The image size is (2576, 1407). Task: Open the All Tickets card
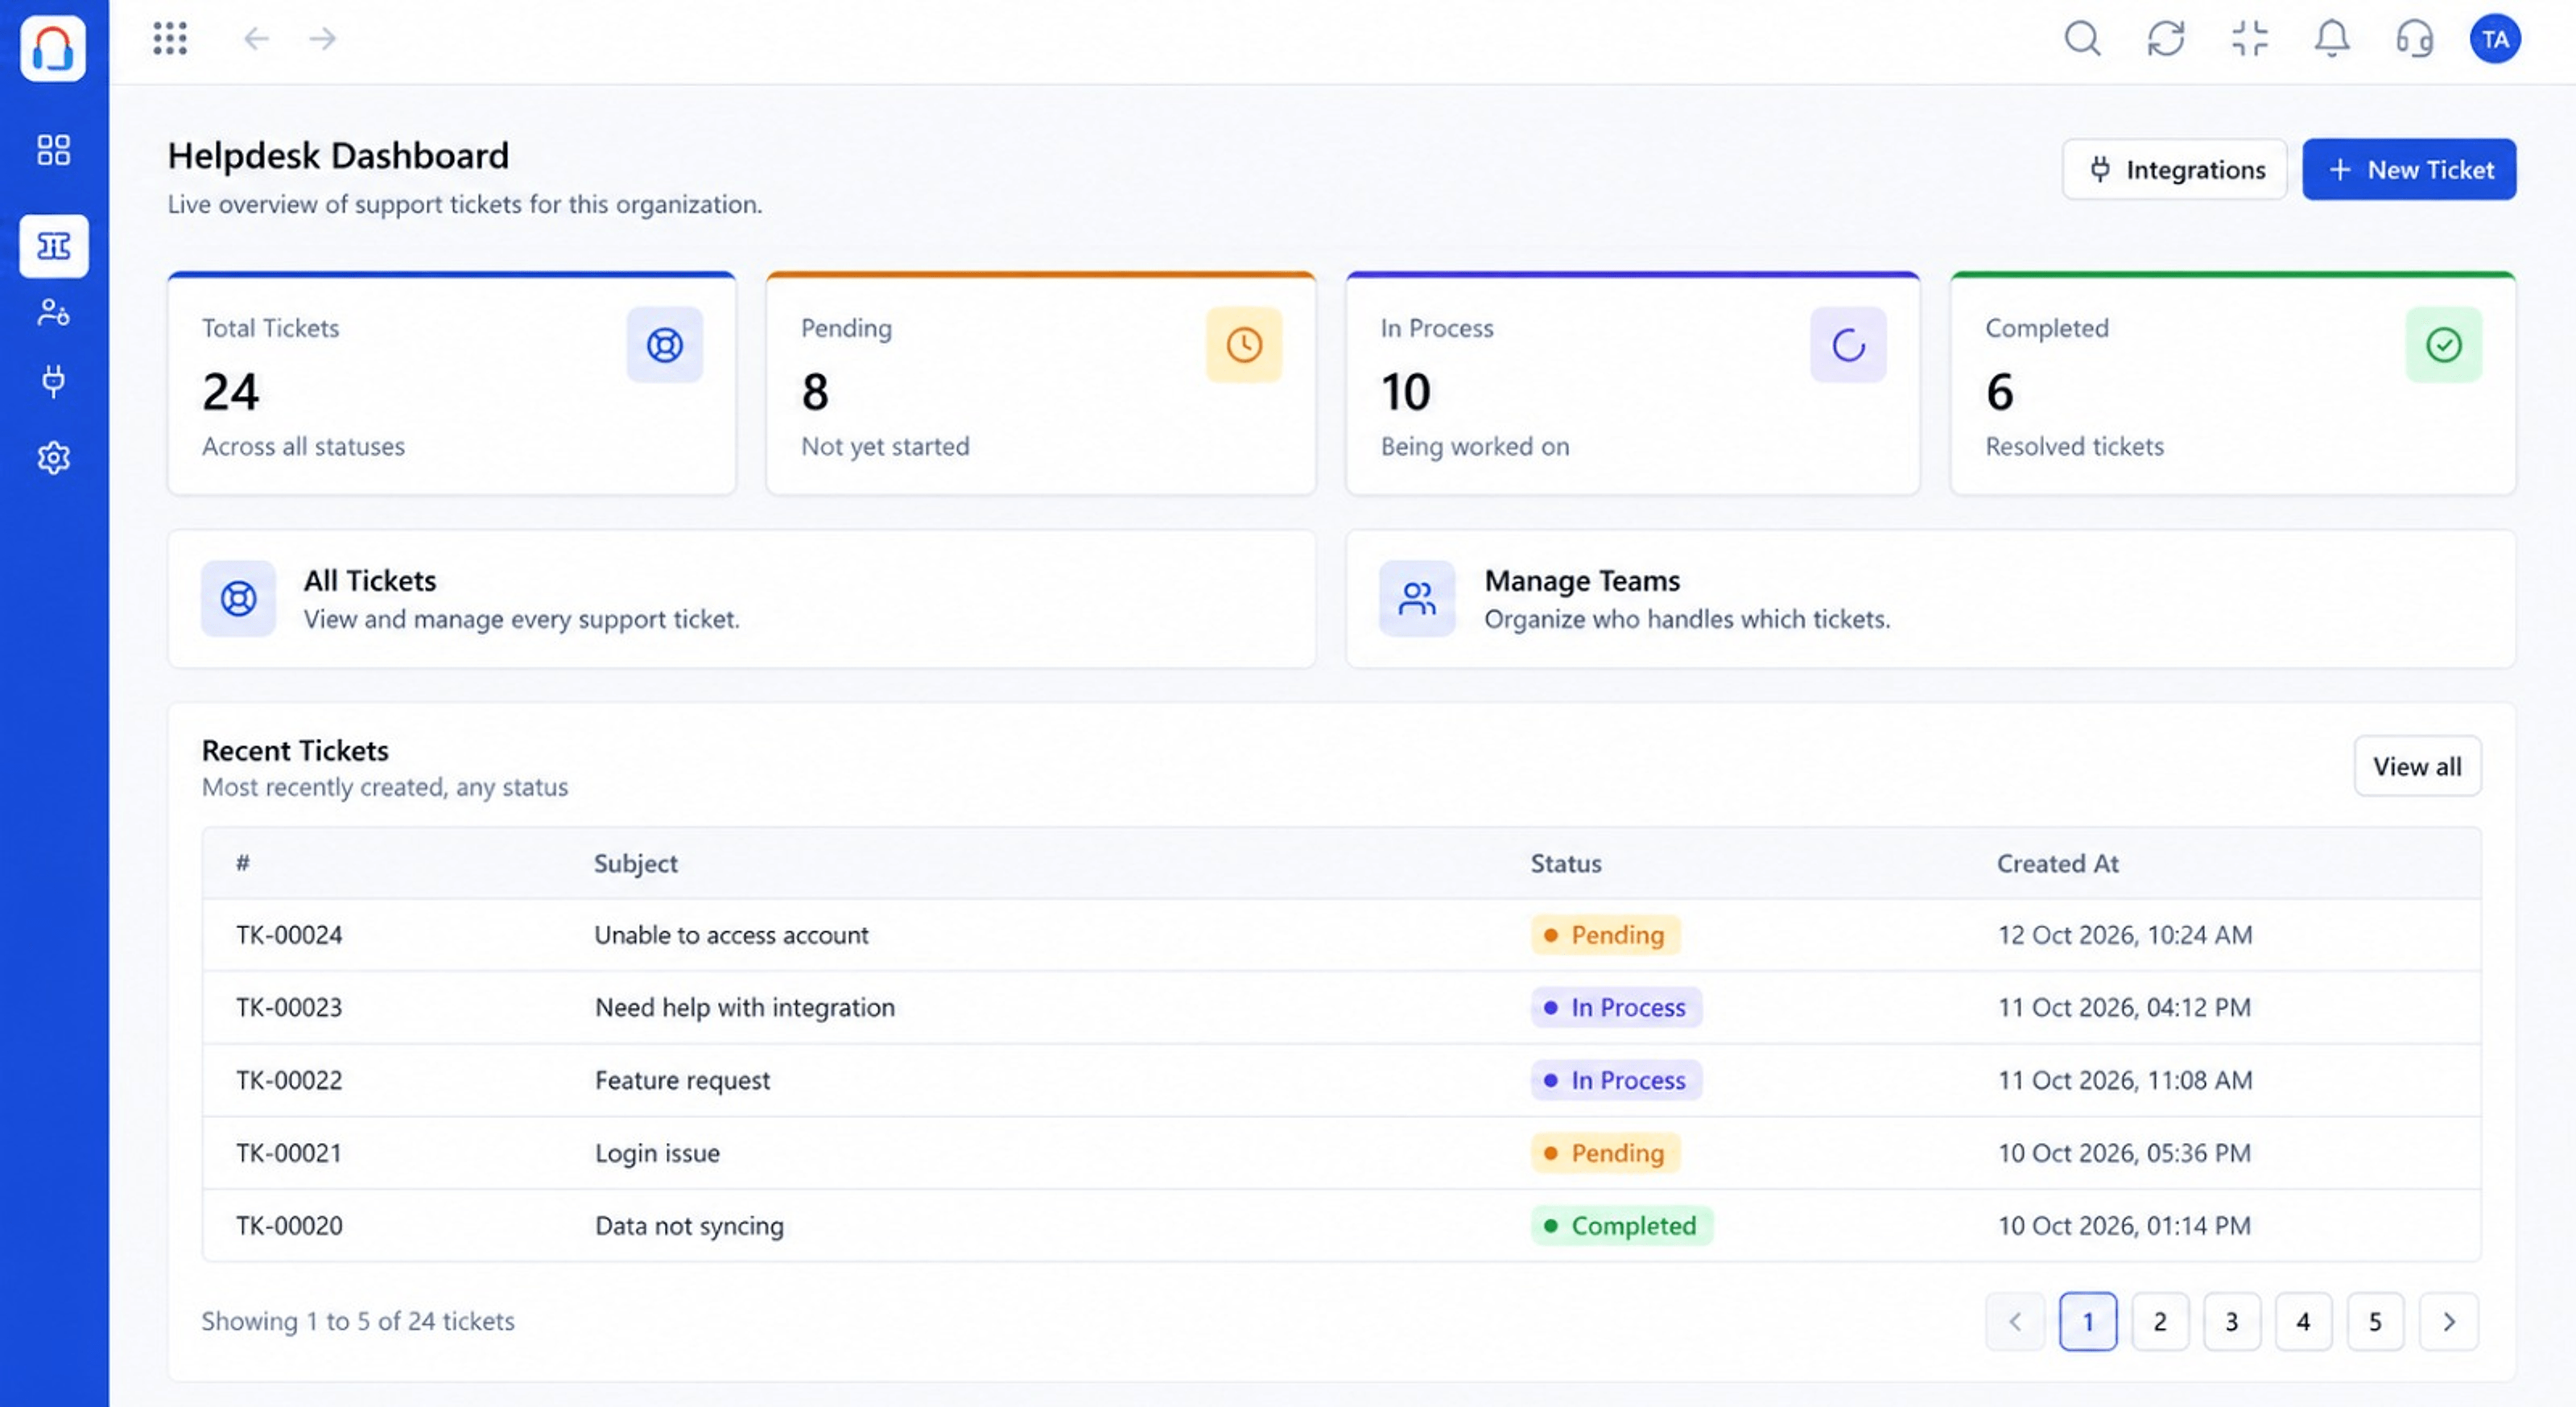click(741, 599)
